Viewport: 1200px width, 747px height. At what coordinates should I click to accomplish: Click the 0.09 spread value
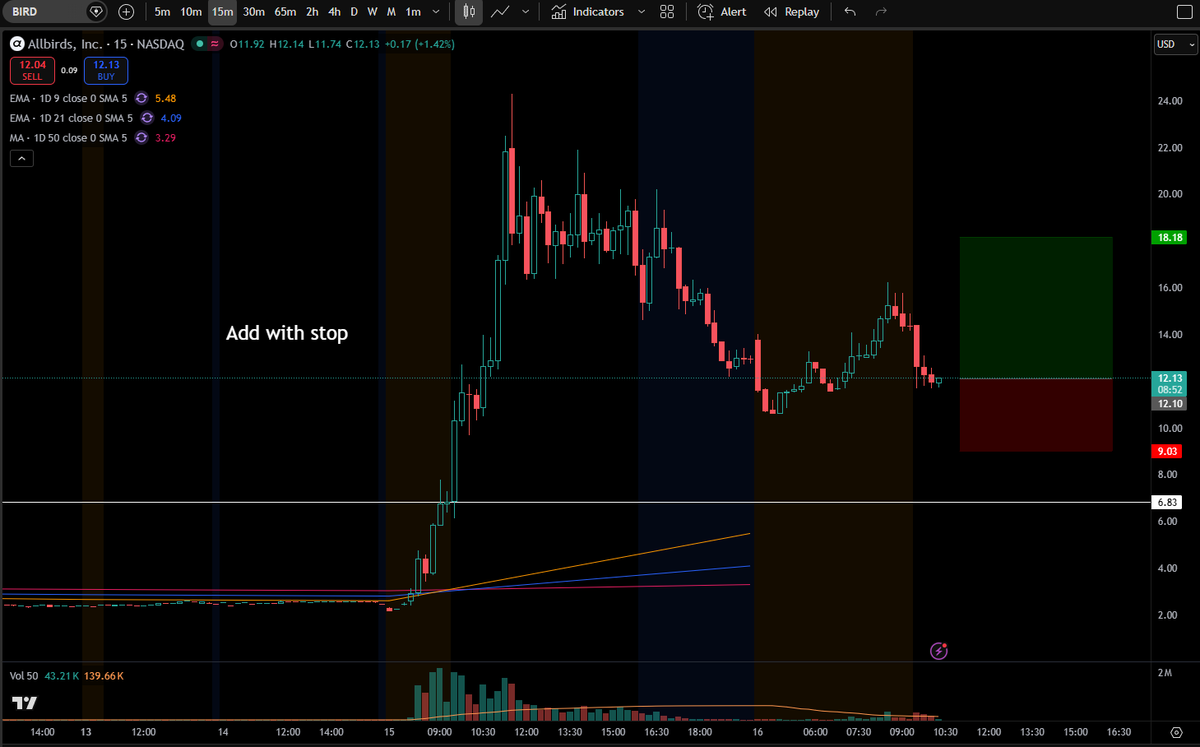point(69,70)
